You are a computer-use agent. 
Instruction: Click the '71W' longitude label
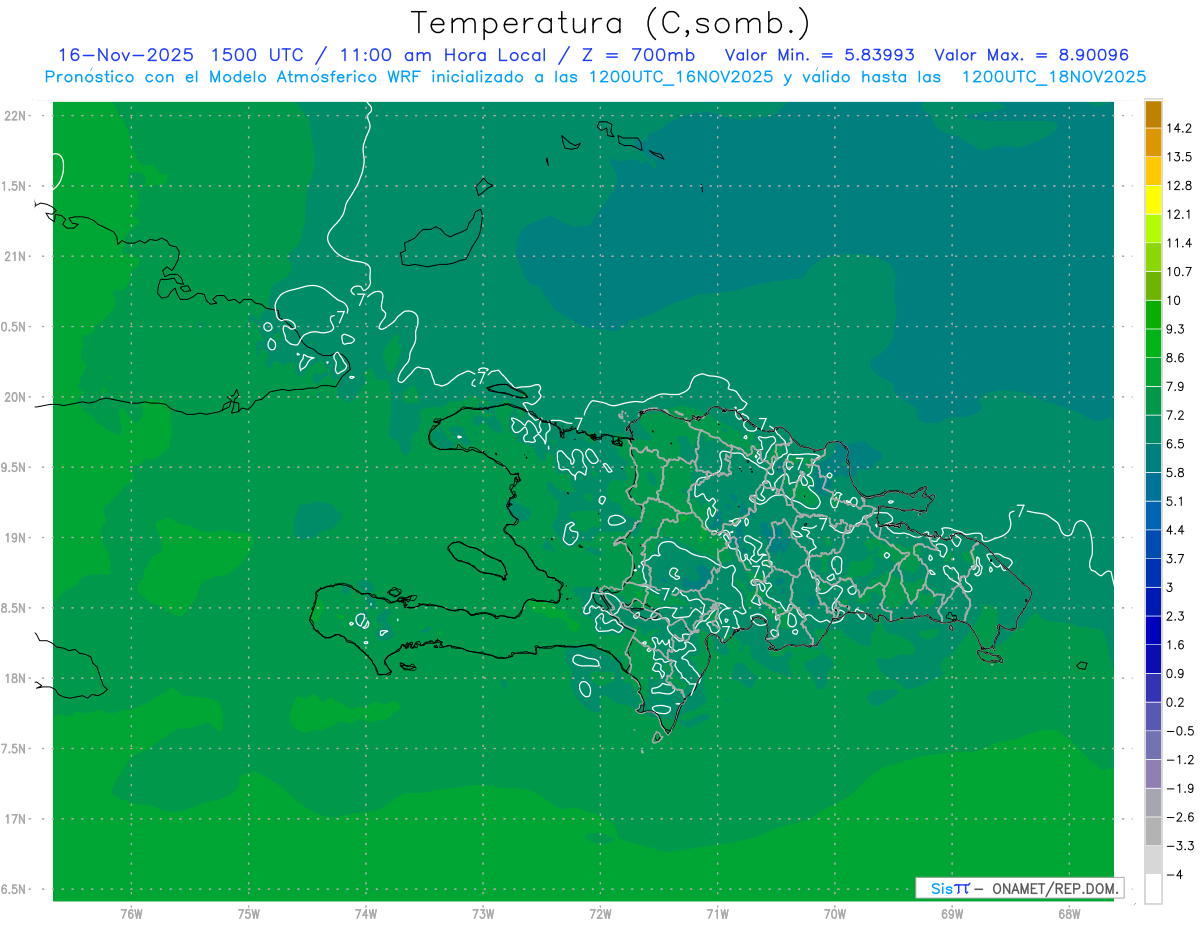pos(717,913)
